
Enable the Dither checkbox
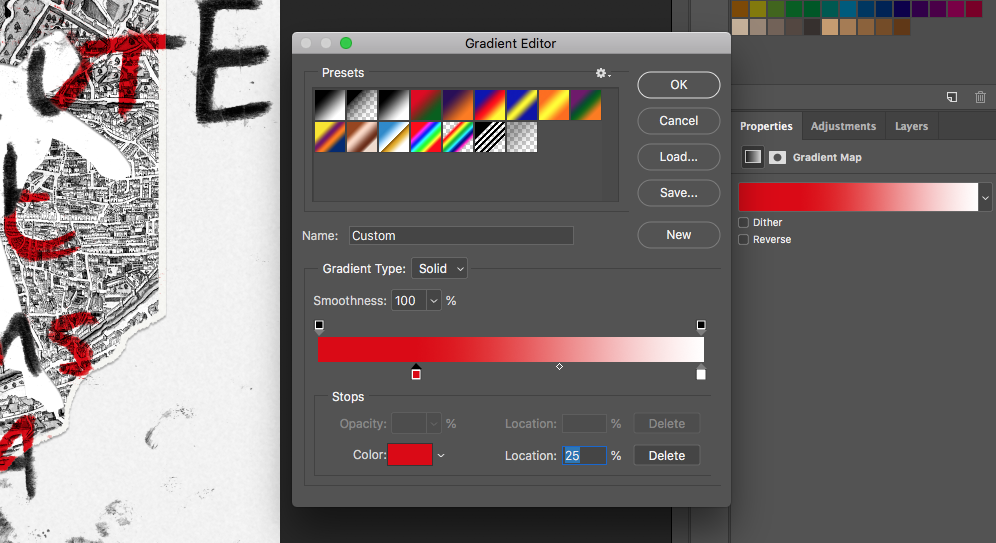[743, 222]
